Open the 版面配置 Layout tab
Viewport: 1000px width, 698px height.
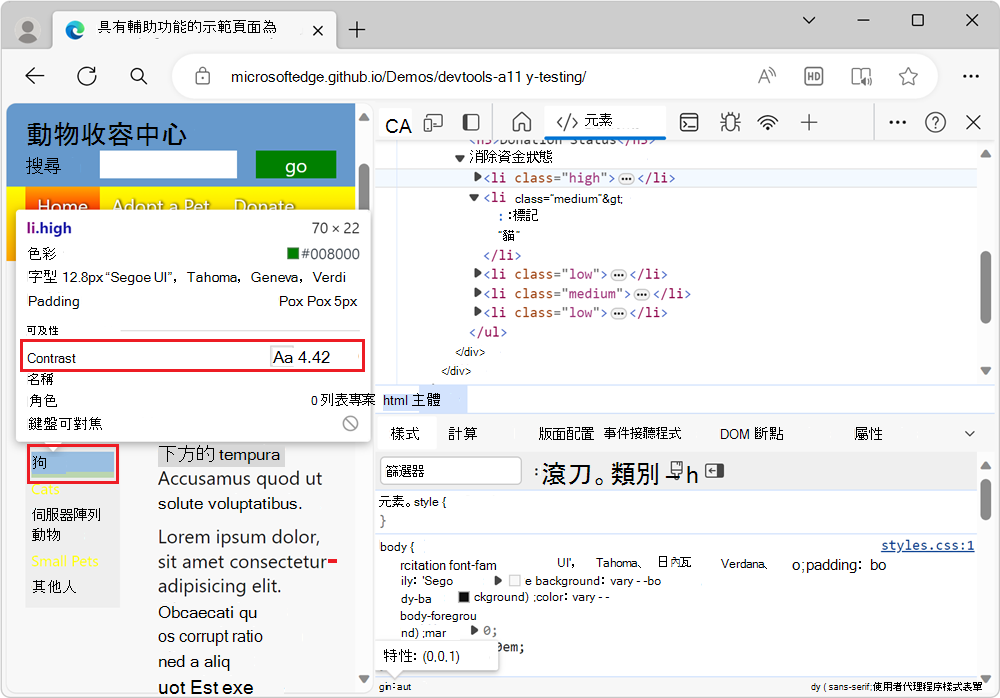point(566,434)
